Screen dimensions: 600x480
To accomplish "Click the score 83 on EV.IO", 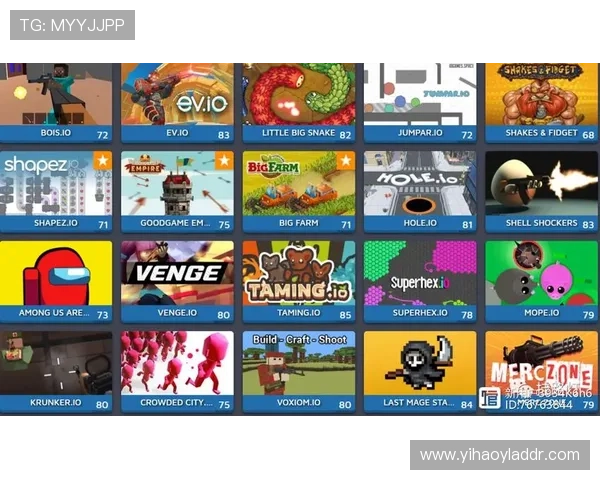I will (x=224, y=135).
